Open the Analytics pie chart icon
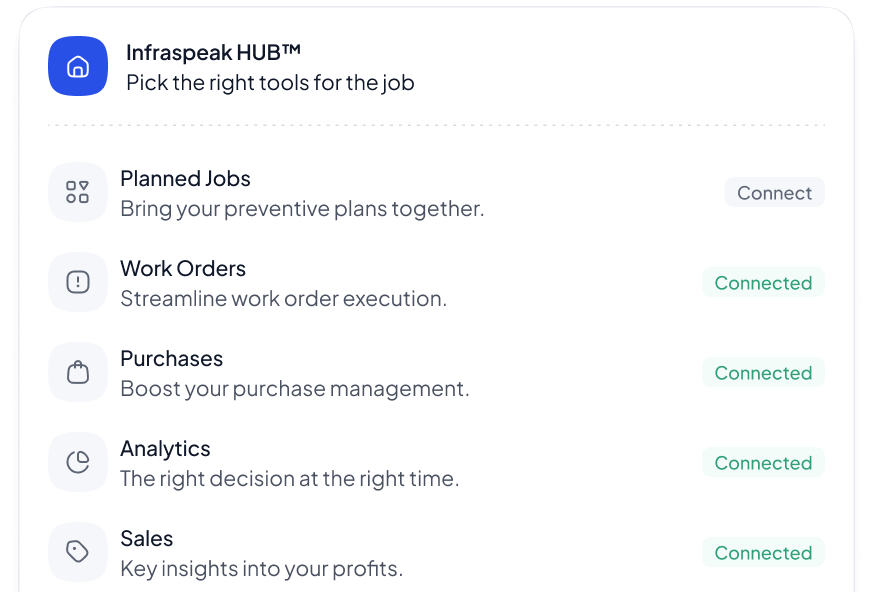Screen dimensions: 874x592 77,461
